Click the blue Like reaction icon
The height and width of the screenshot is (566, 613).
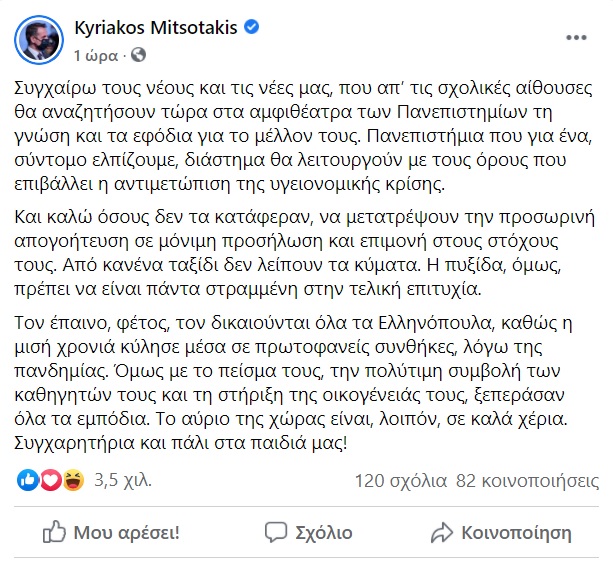(x=28, y=480)
